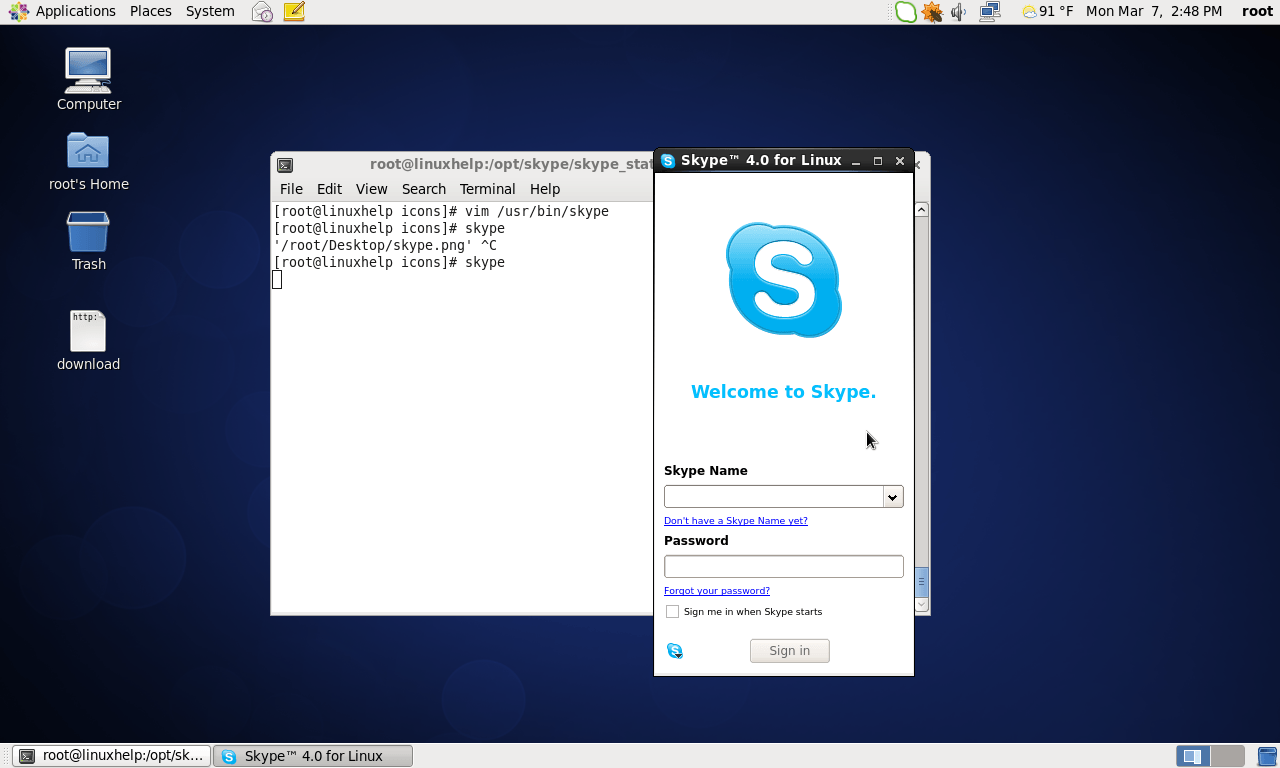
Task: Click the terminal scrollbar thumb
Action: click(922, 581)
